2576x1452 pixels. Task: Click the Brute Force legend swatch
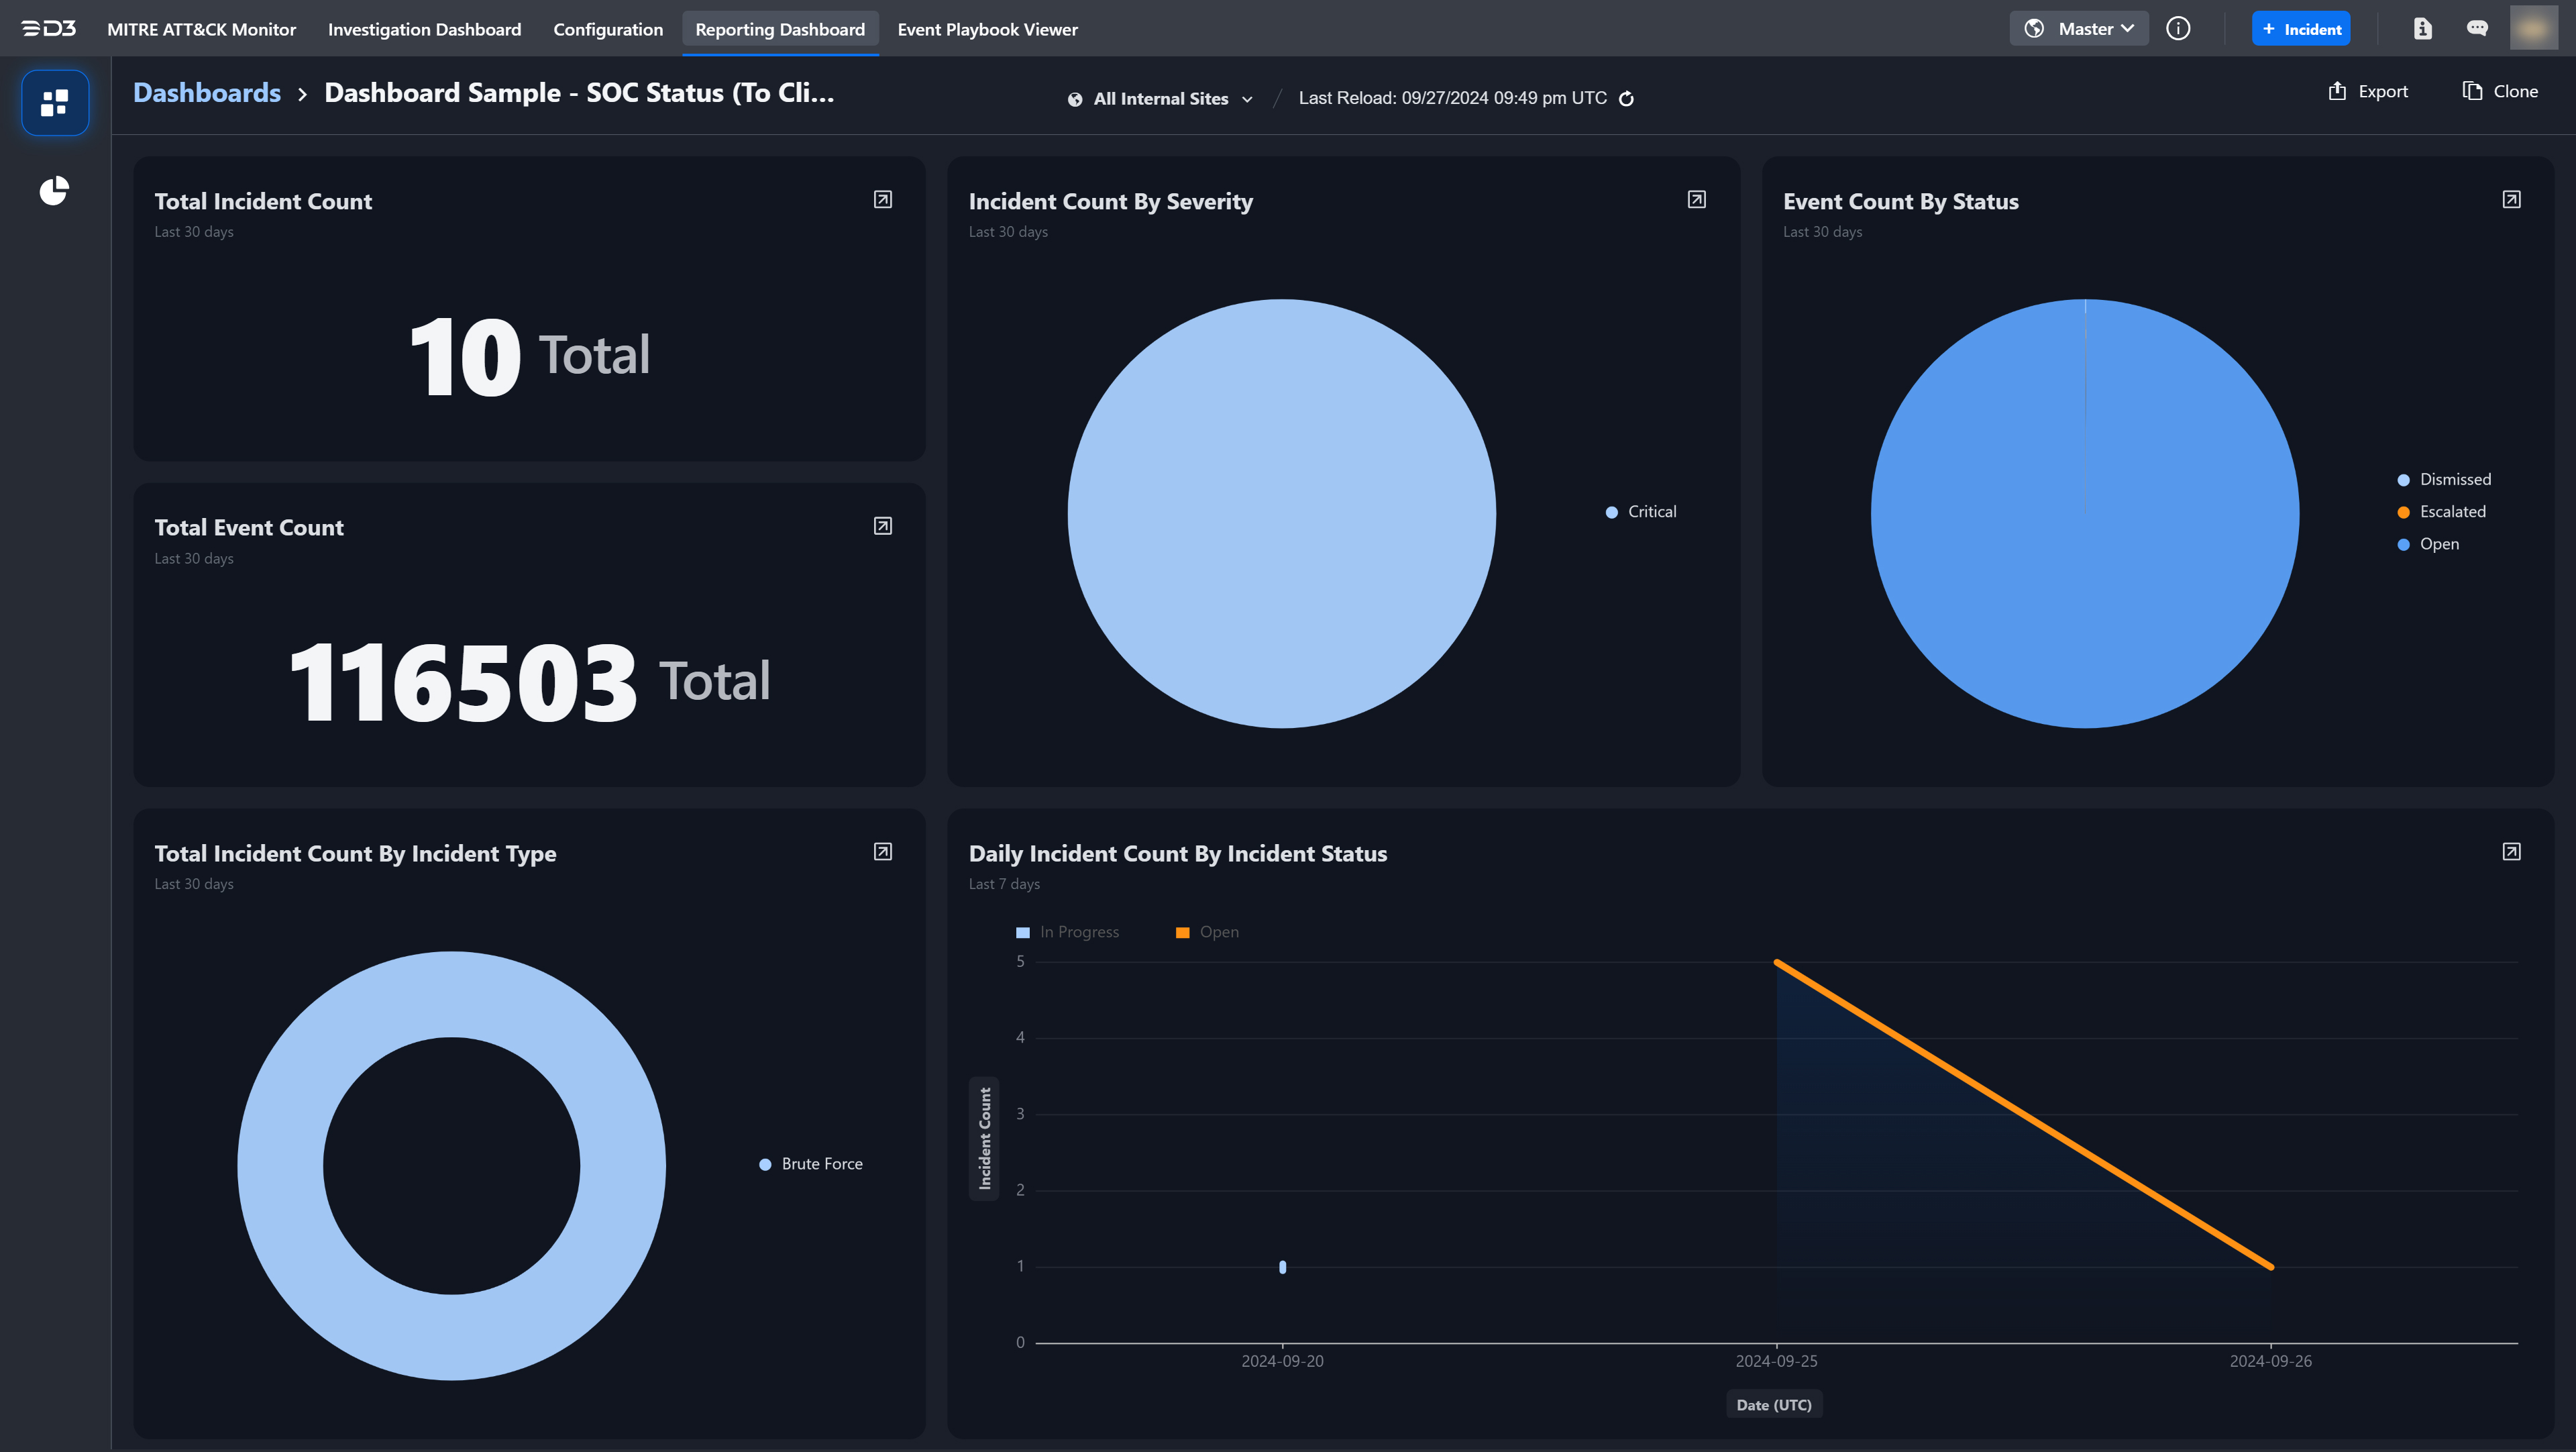click(x=765, y=1164)
